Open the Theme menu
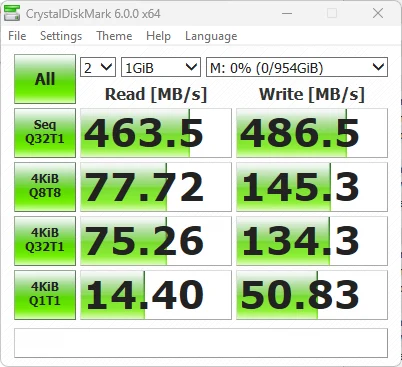The width and height of the screenshot is (402, 367). point(114,36)
